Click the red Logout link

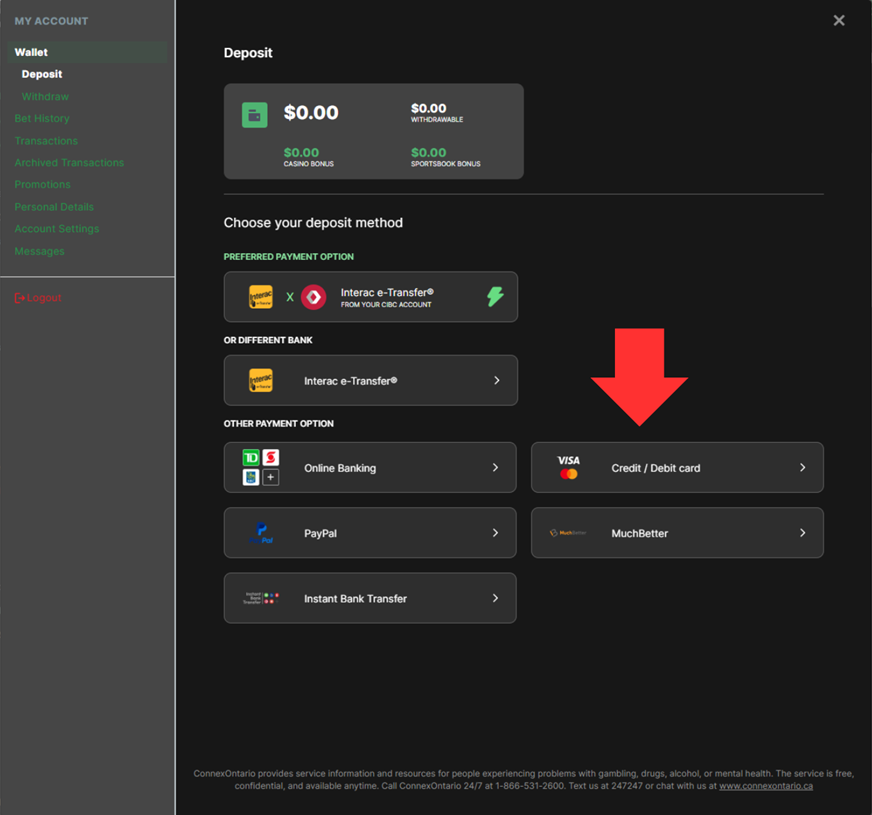(x=38, y=298)
